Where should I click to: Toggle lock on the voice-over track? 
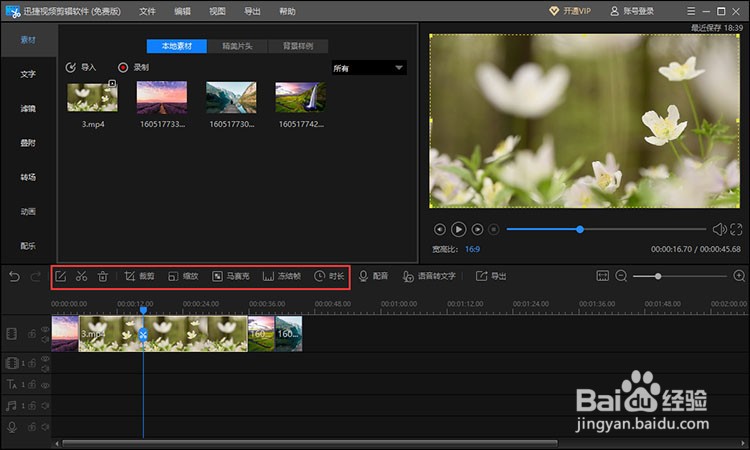pyautogui.click(x=32, y=427)
